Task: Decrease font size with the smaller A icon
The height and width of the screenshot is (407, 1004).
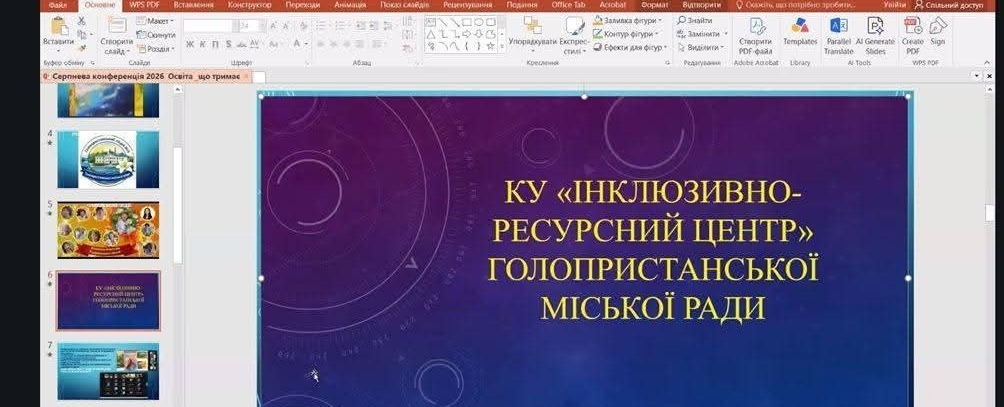Action: coord(286,26)
